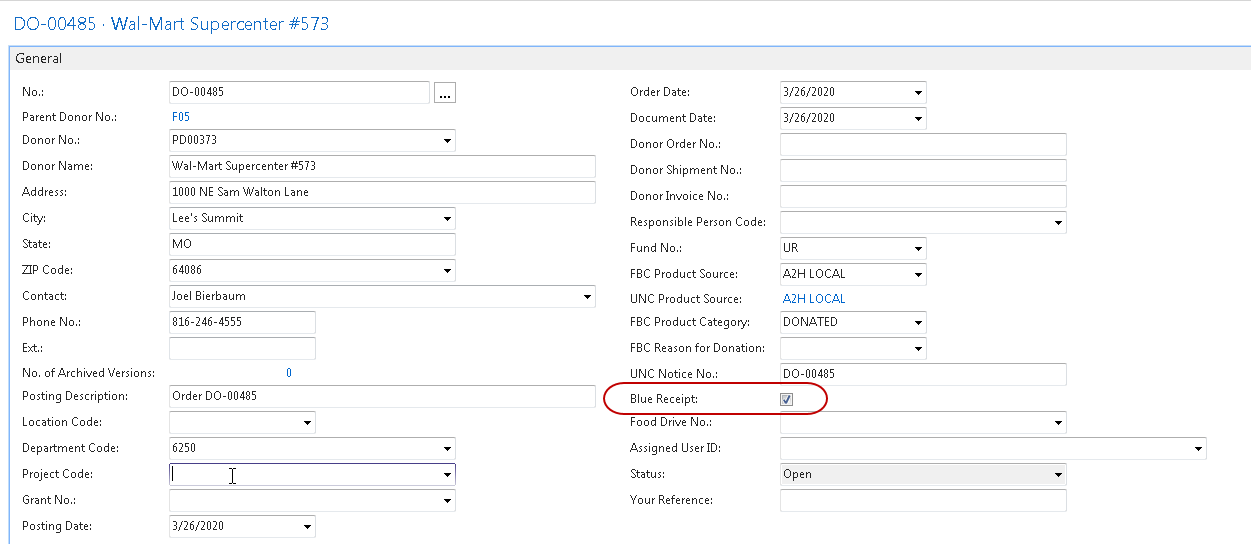
Task: Toggle the Blue Receipt checkbox
Action: [x=787, y=400]
